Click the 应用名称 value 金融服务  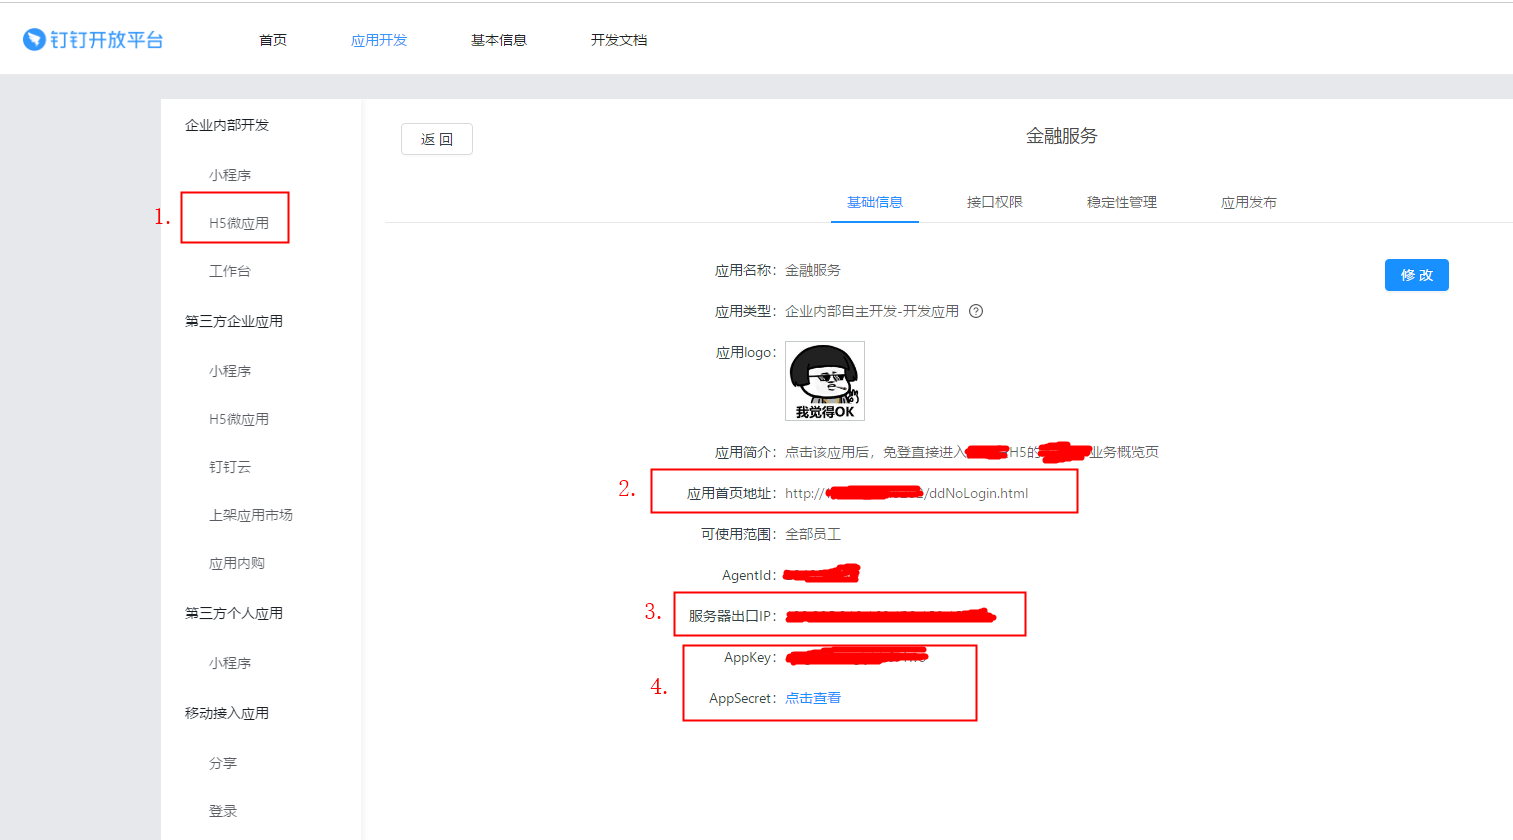(813, 270)
